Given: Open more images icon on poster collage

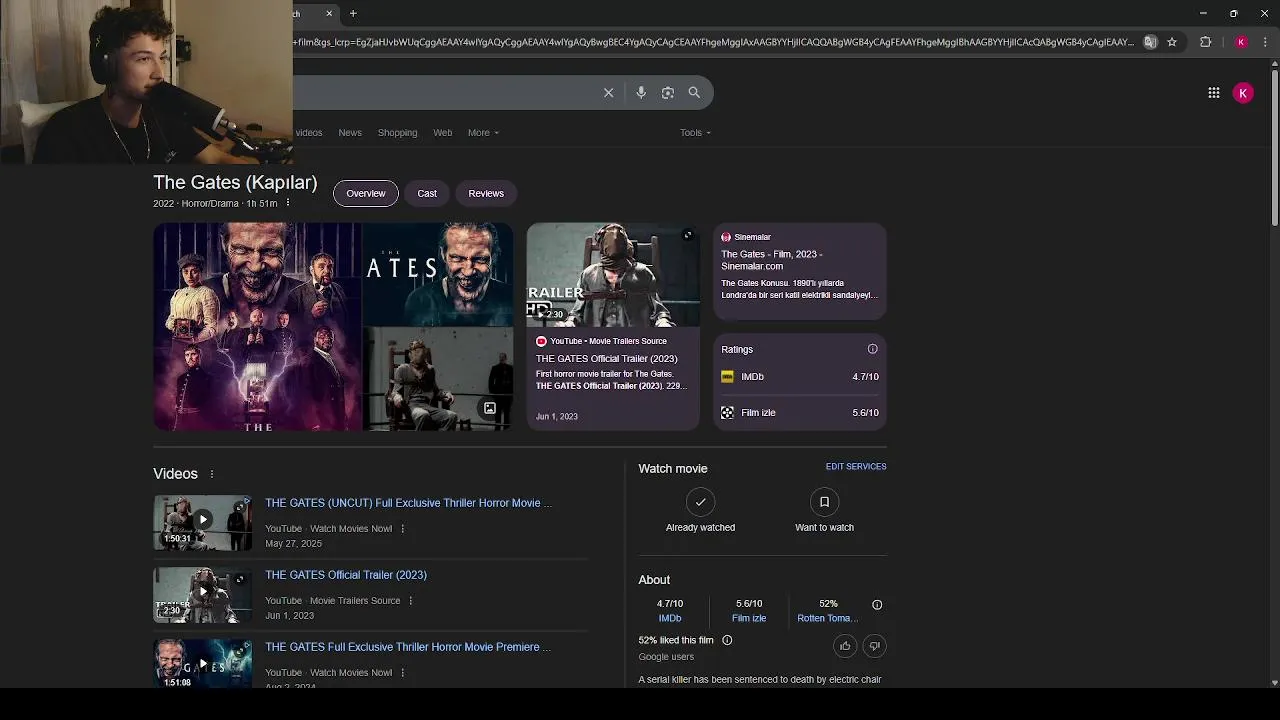Looking at the screenshot, I should [490, 408].
